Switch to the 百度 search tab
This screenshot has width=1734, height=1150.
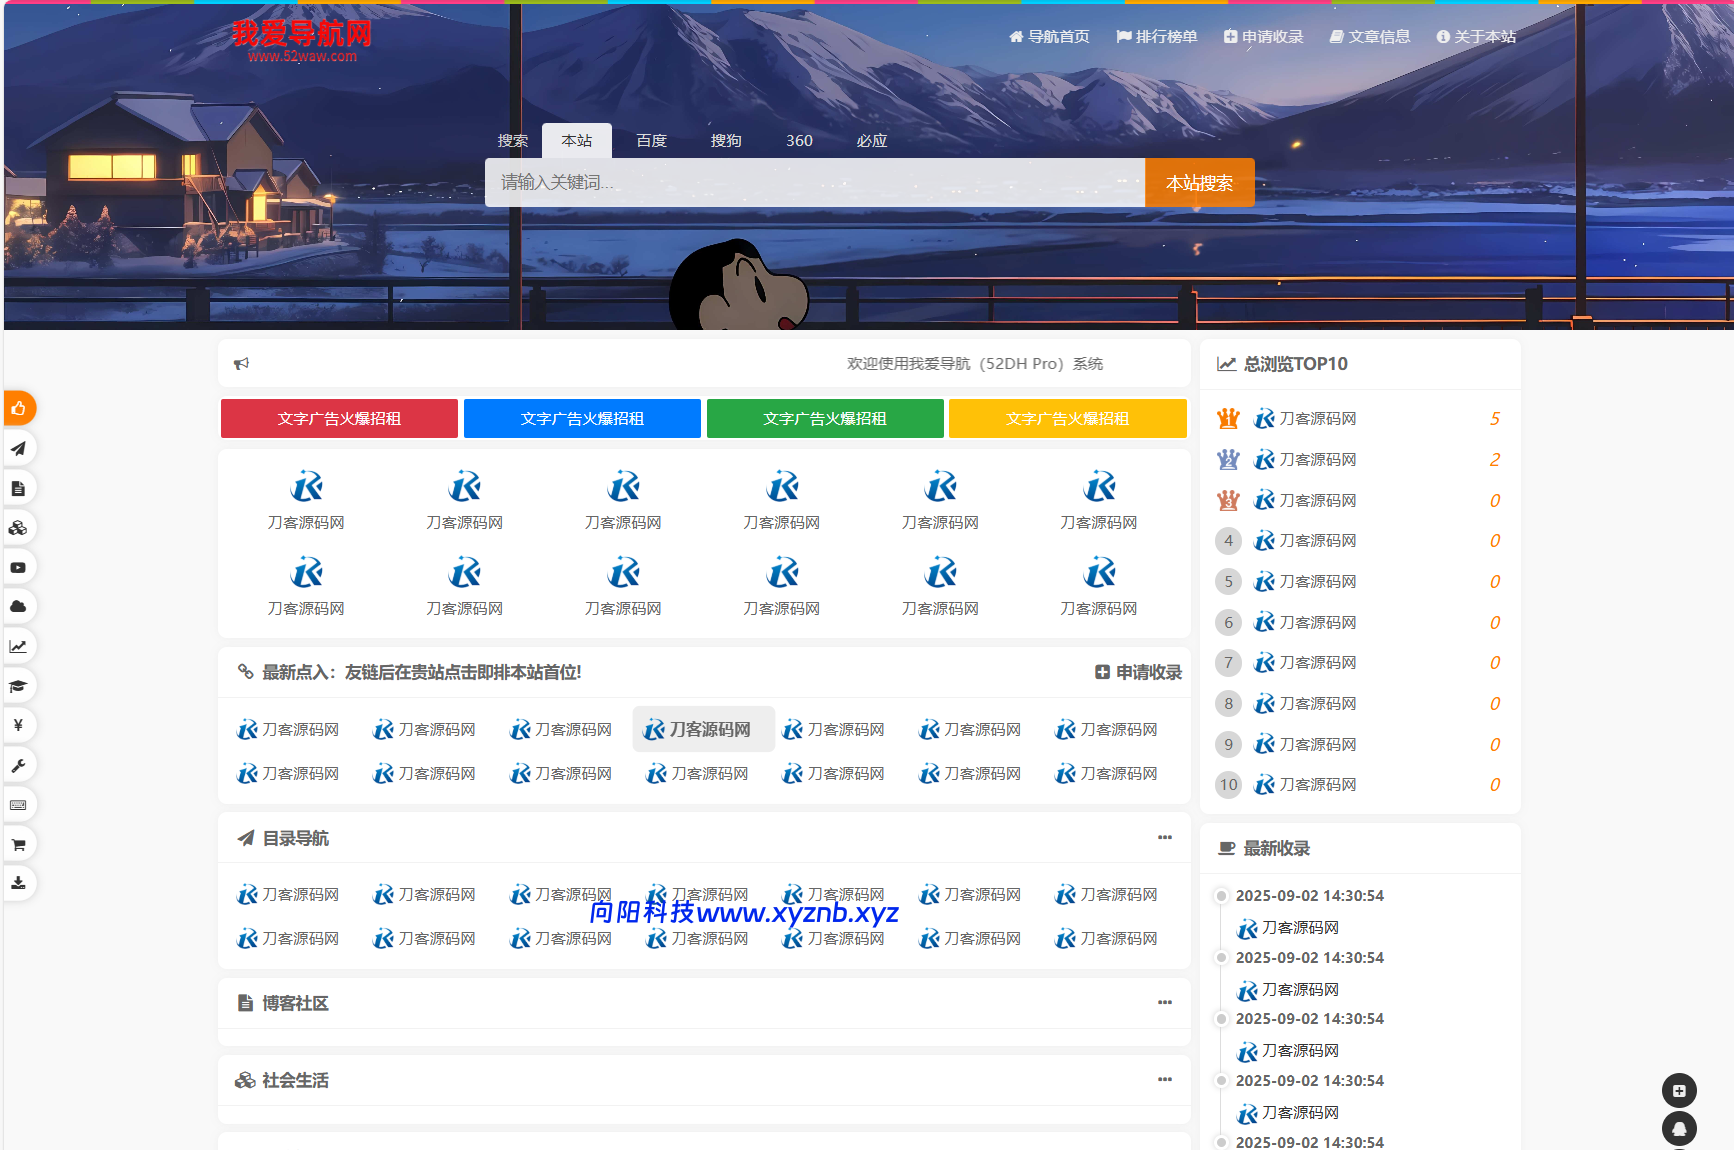[x=651, y=141]
